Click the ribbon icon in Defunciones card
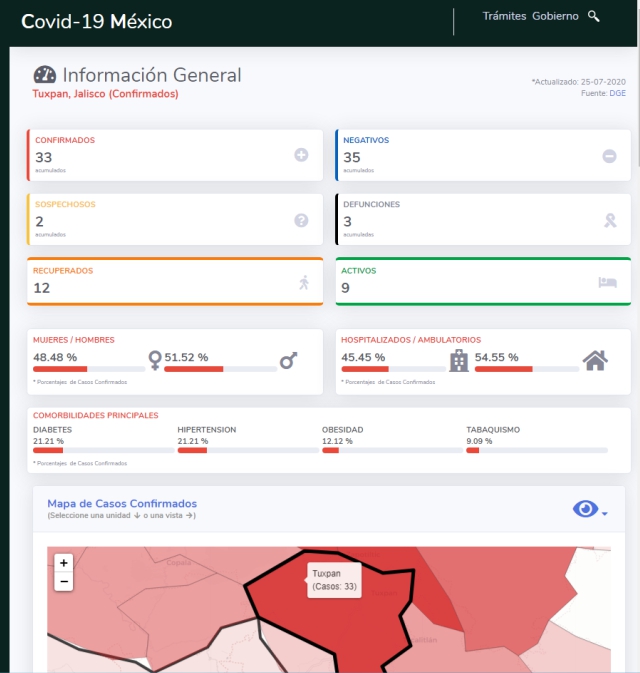The height and width of the screenshot is (673, 640). point(609,220)
